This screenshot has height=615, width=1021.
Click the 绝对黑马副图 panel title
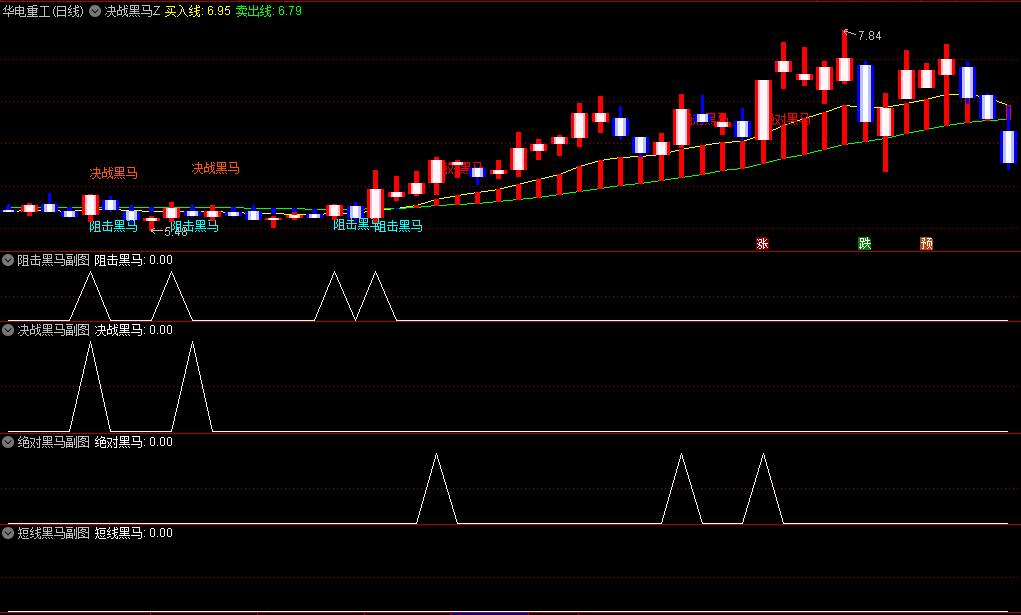pos(53,442)
